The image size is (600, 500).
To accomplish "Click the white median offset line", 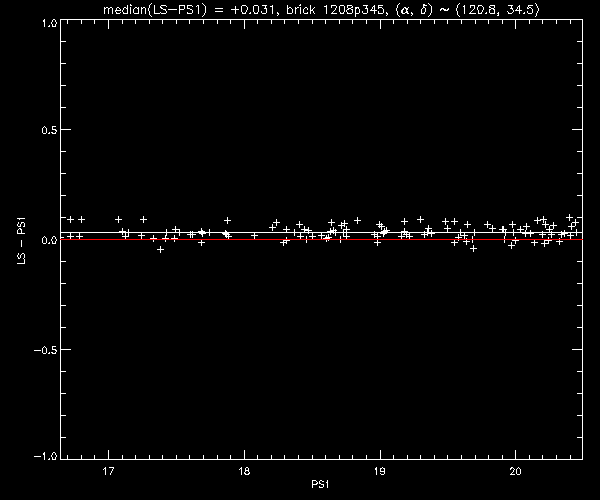I will coord(321,232).
